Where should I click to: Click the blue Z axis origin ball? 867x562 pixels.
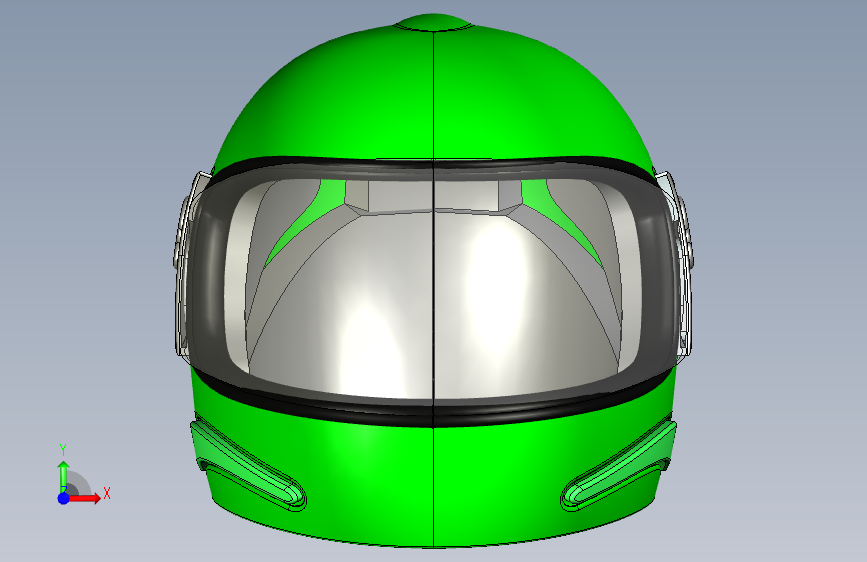pyautogui.click(x=64, y=498)
